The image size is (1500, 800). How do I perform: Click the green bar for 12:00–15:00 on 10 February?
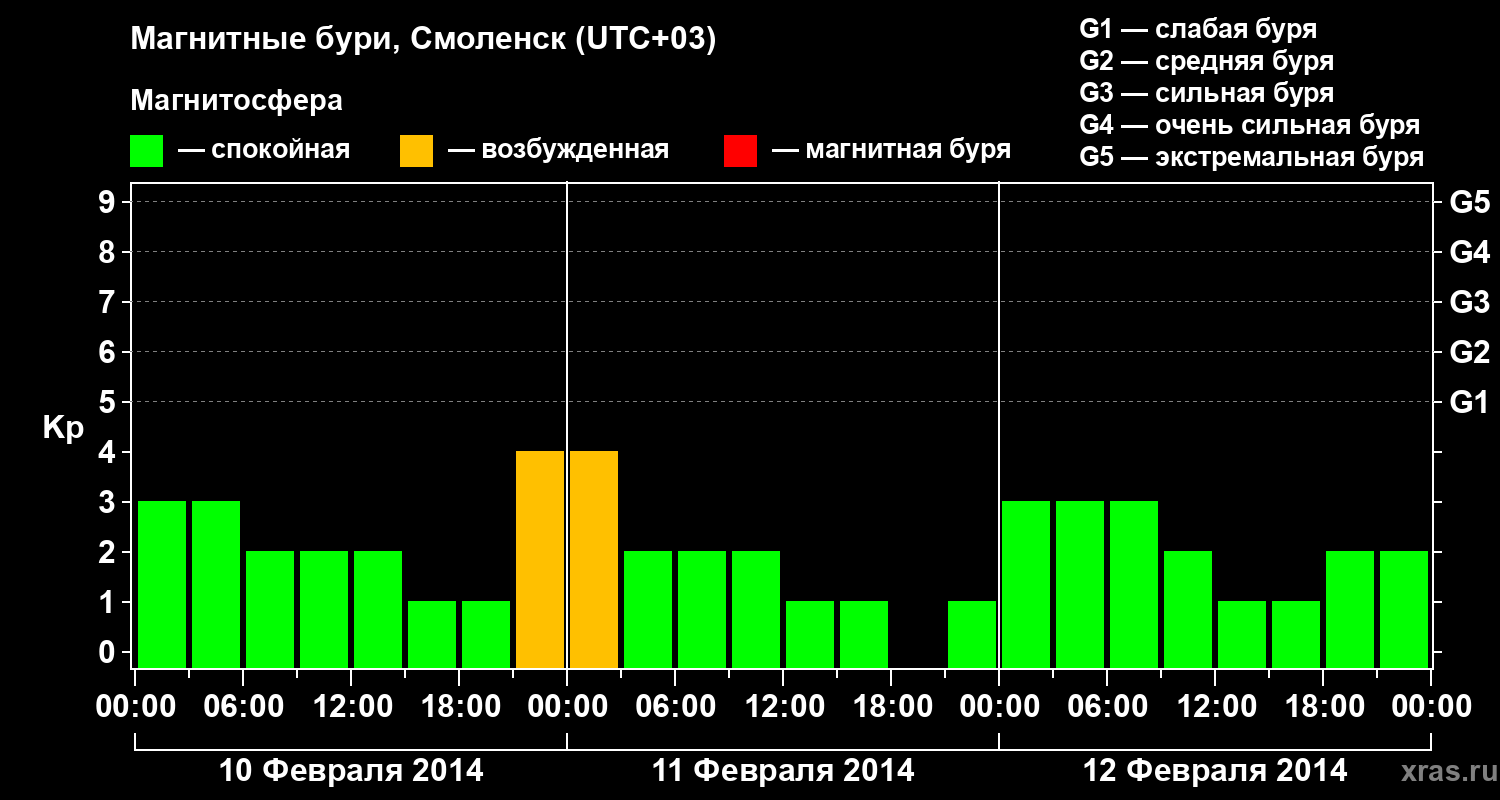(378, 609)
